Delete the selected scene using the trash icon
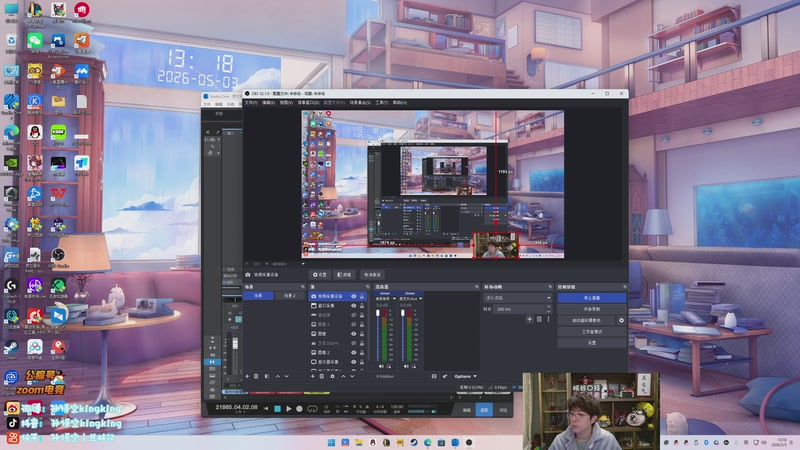 256,377
